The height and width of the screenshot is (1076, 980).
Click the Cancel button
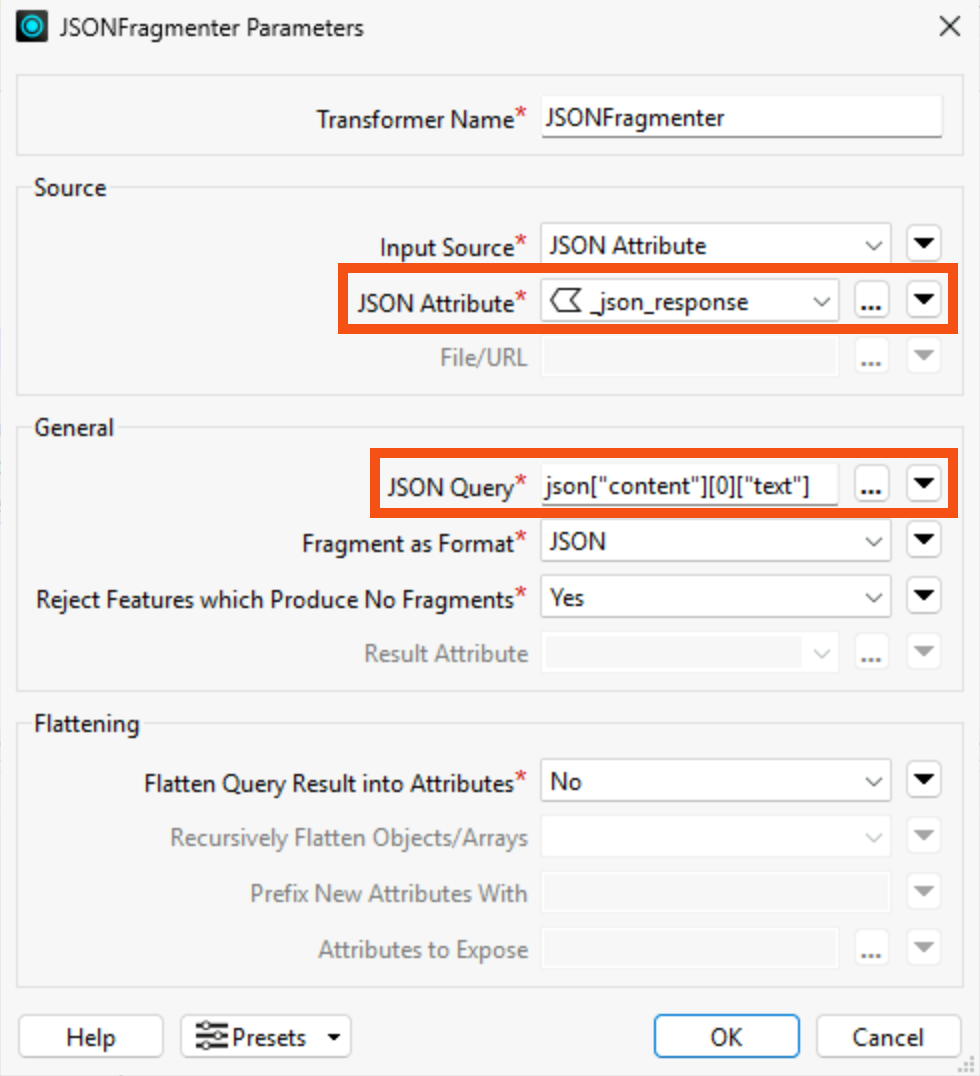[888, 1036]
